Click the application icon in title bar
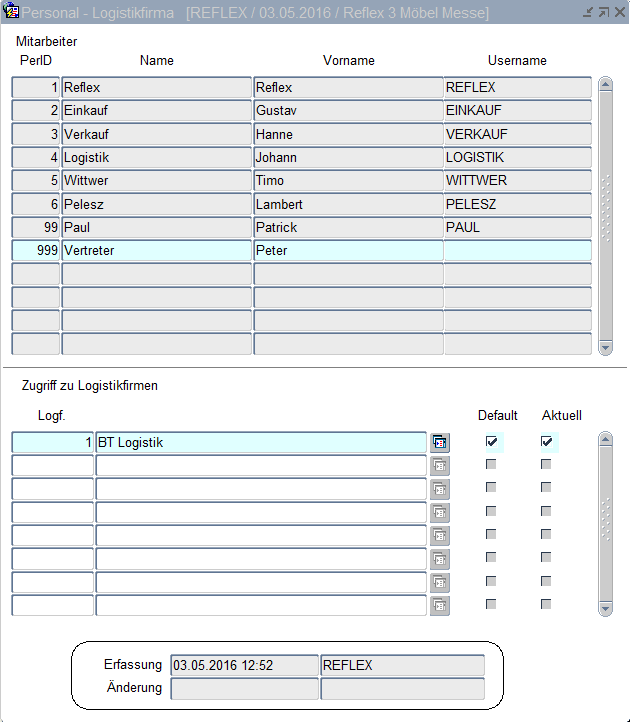The width and height of the screenshot is (630, 722). [x=12, y=13]
